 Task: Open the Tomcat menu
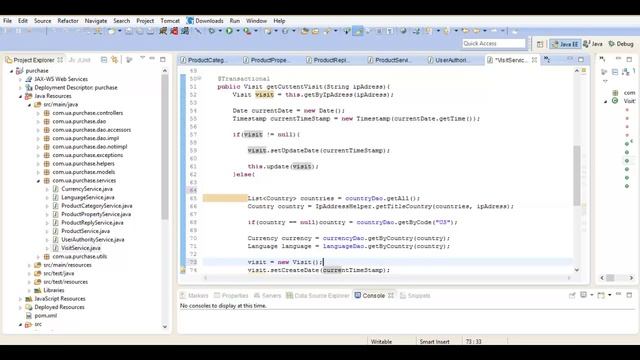[170, 21]
